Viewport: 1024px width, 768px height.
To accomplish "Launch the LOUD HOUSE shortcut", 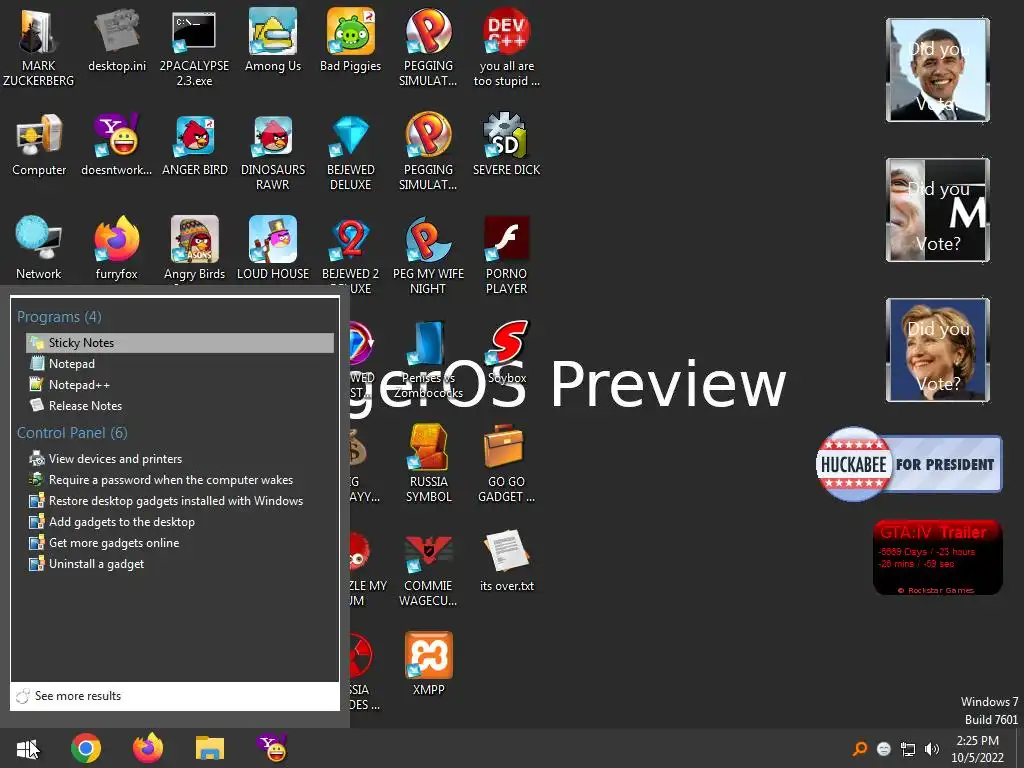I will click(x=272, y=248).
